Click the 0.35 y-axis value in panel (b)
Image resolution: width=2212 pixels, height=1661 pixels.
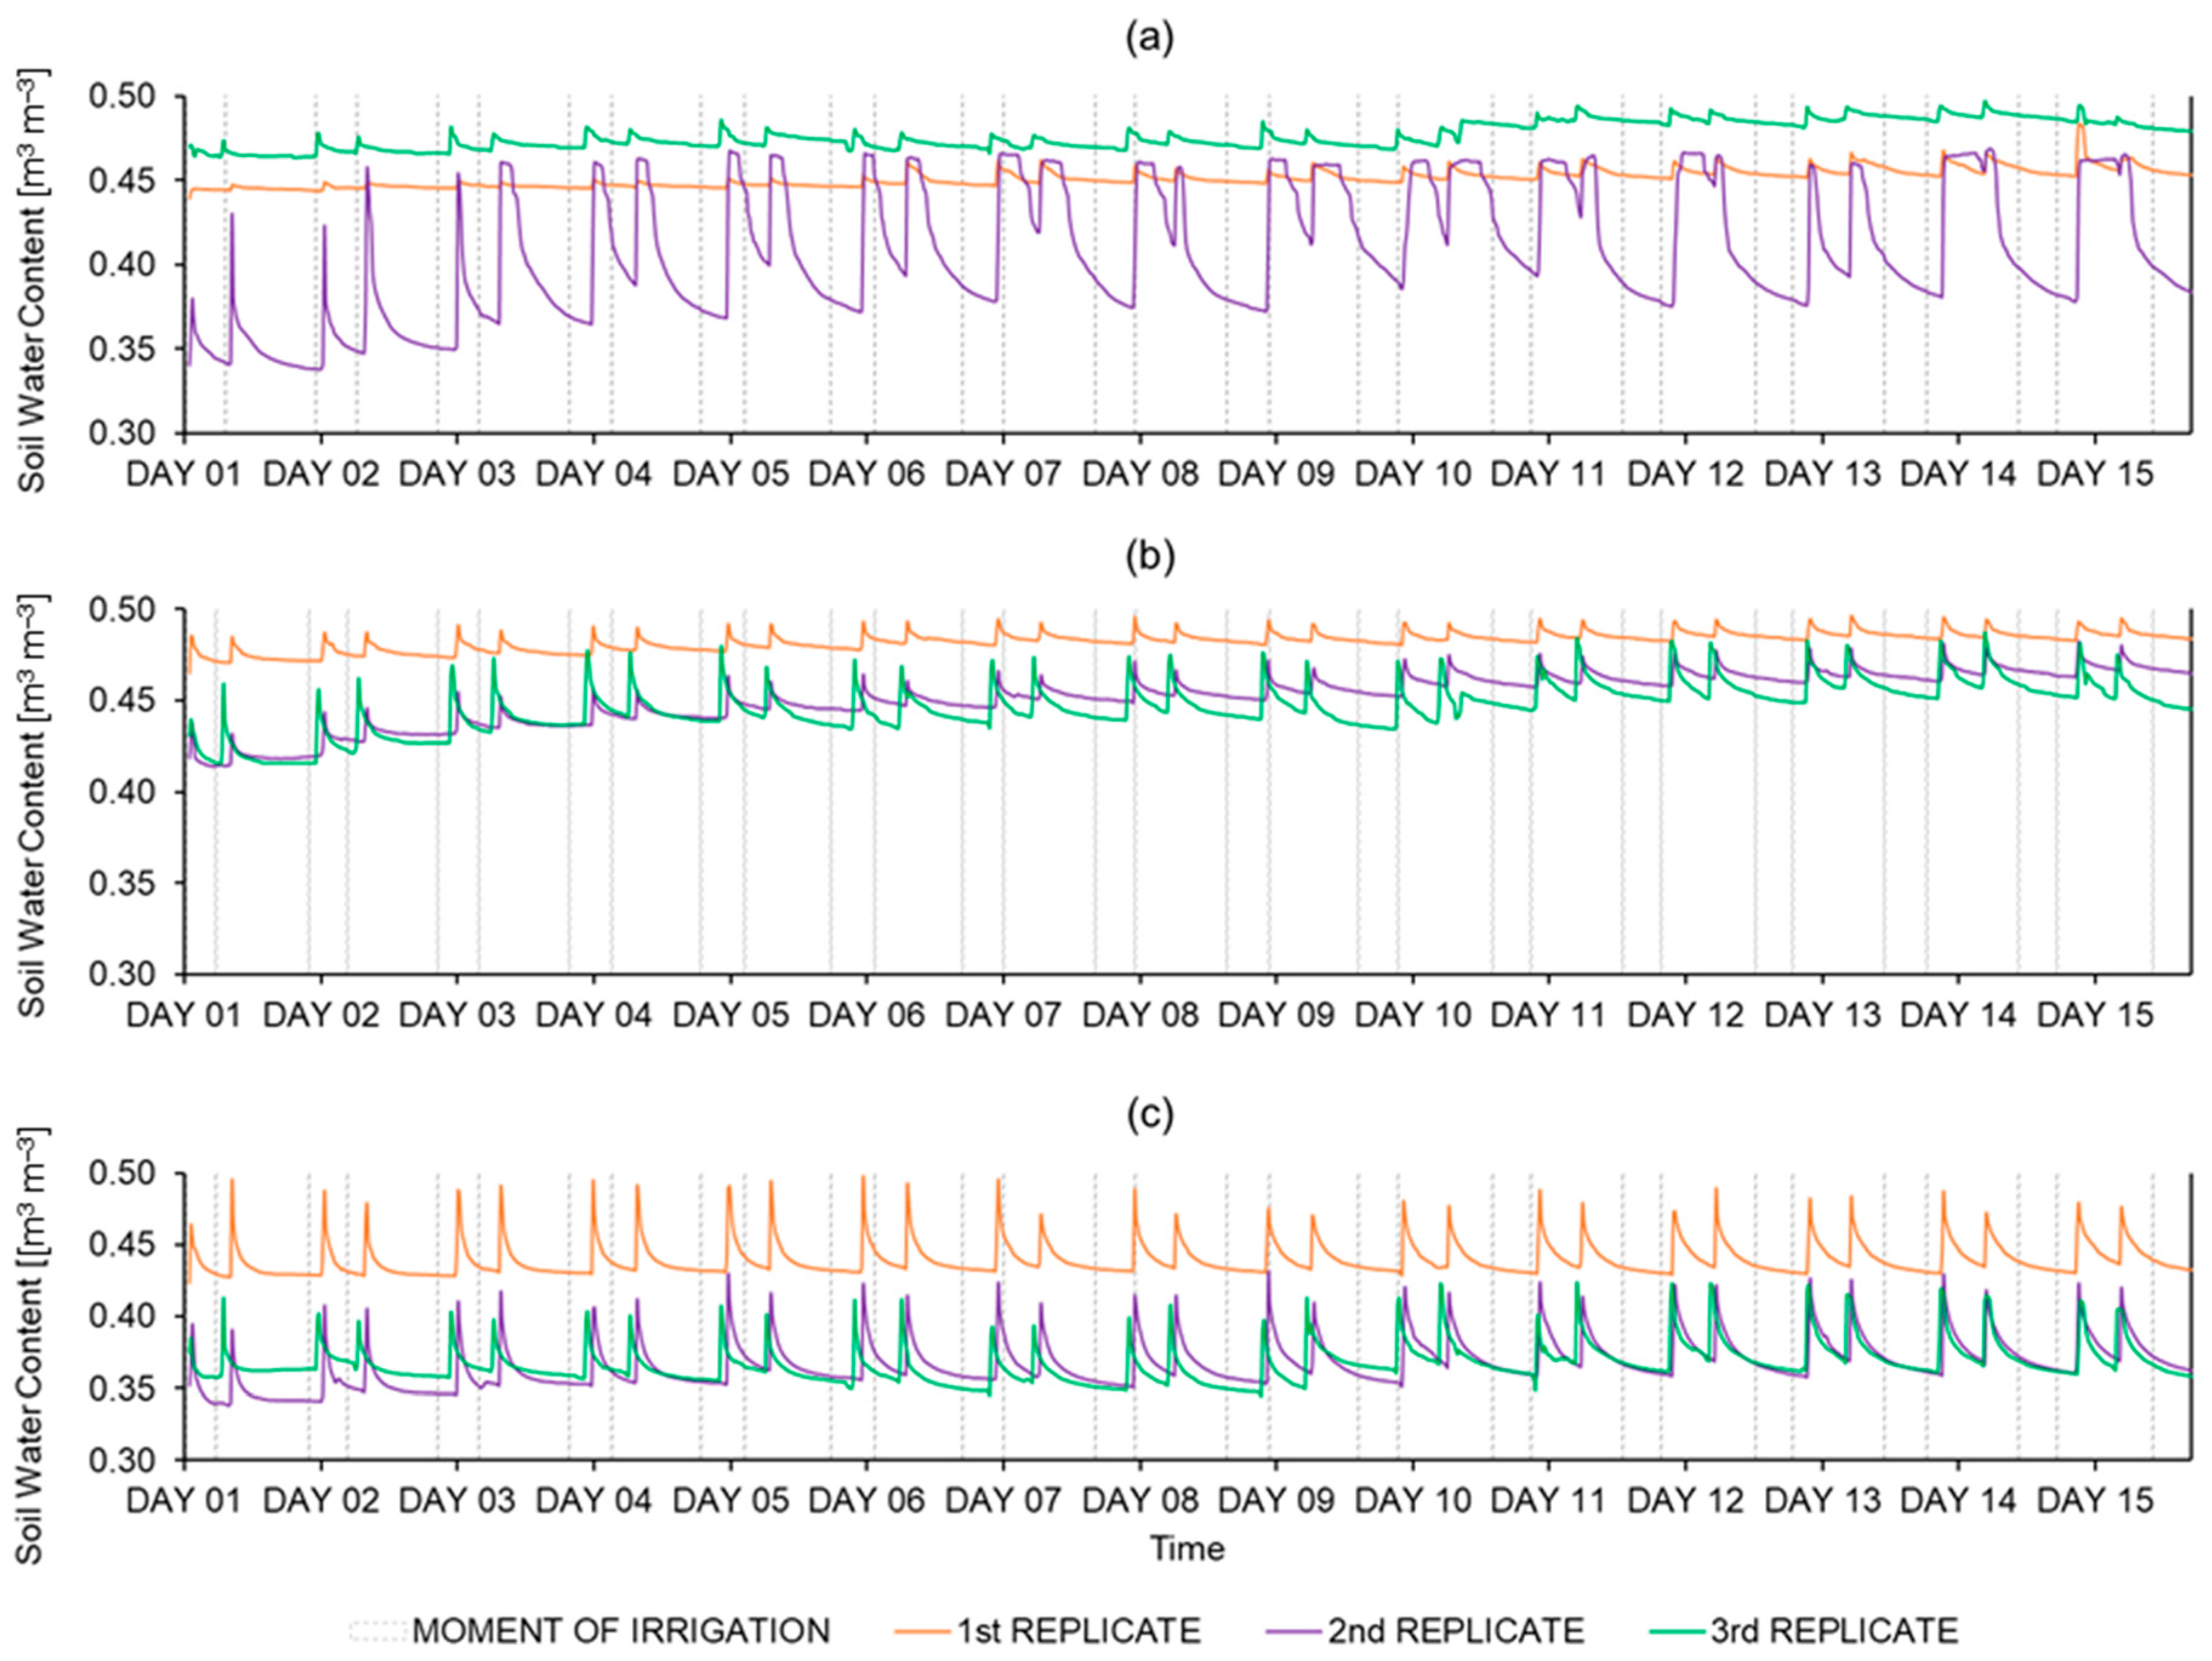pos(122,883)
